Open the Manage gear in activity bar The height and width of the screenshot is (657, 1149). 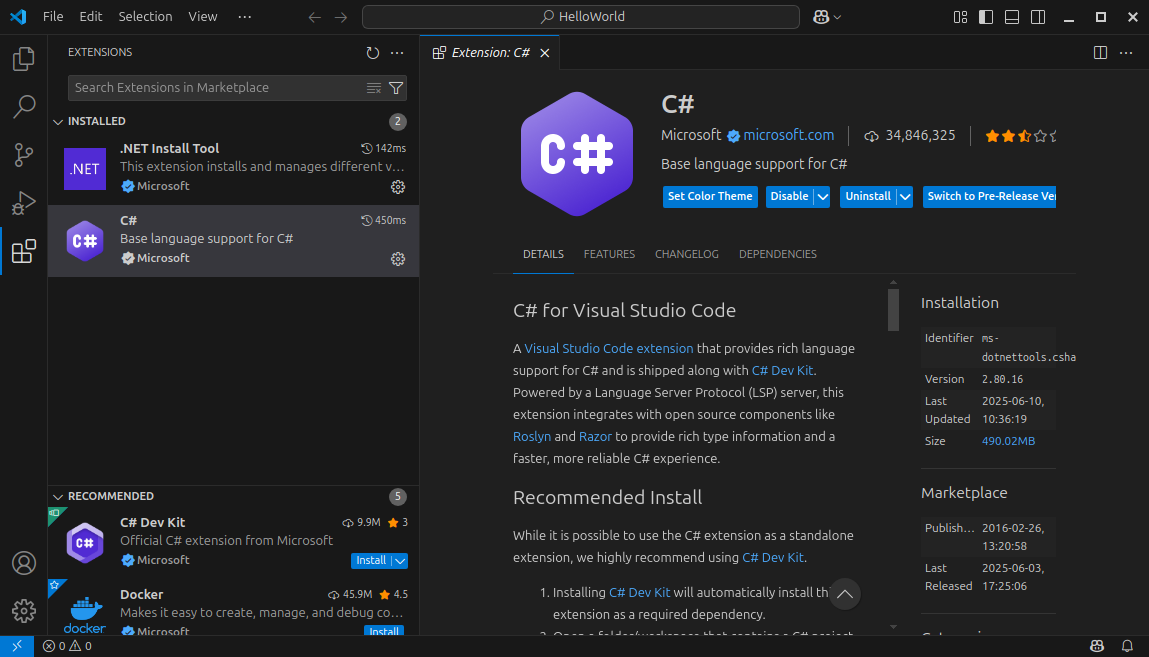tap(23, 611)
